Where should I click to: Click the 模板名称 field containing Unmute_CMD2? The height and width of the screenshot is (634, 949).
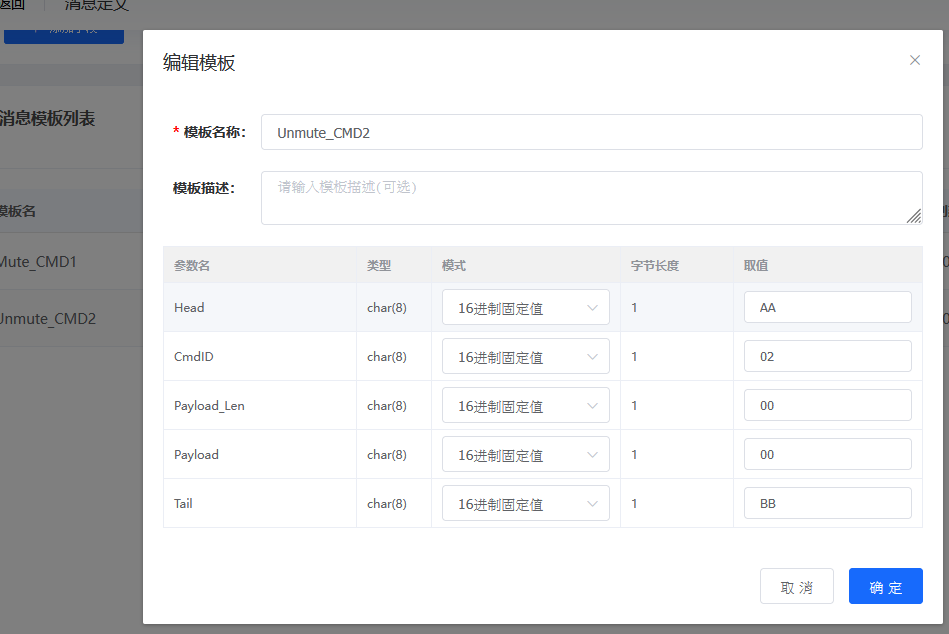[x=591, y=131]
